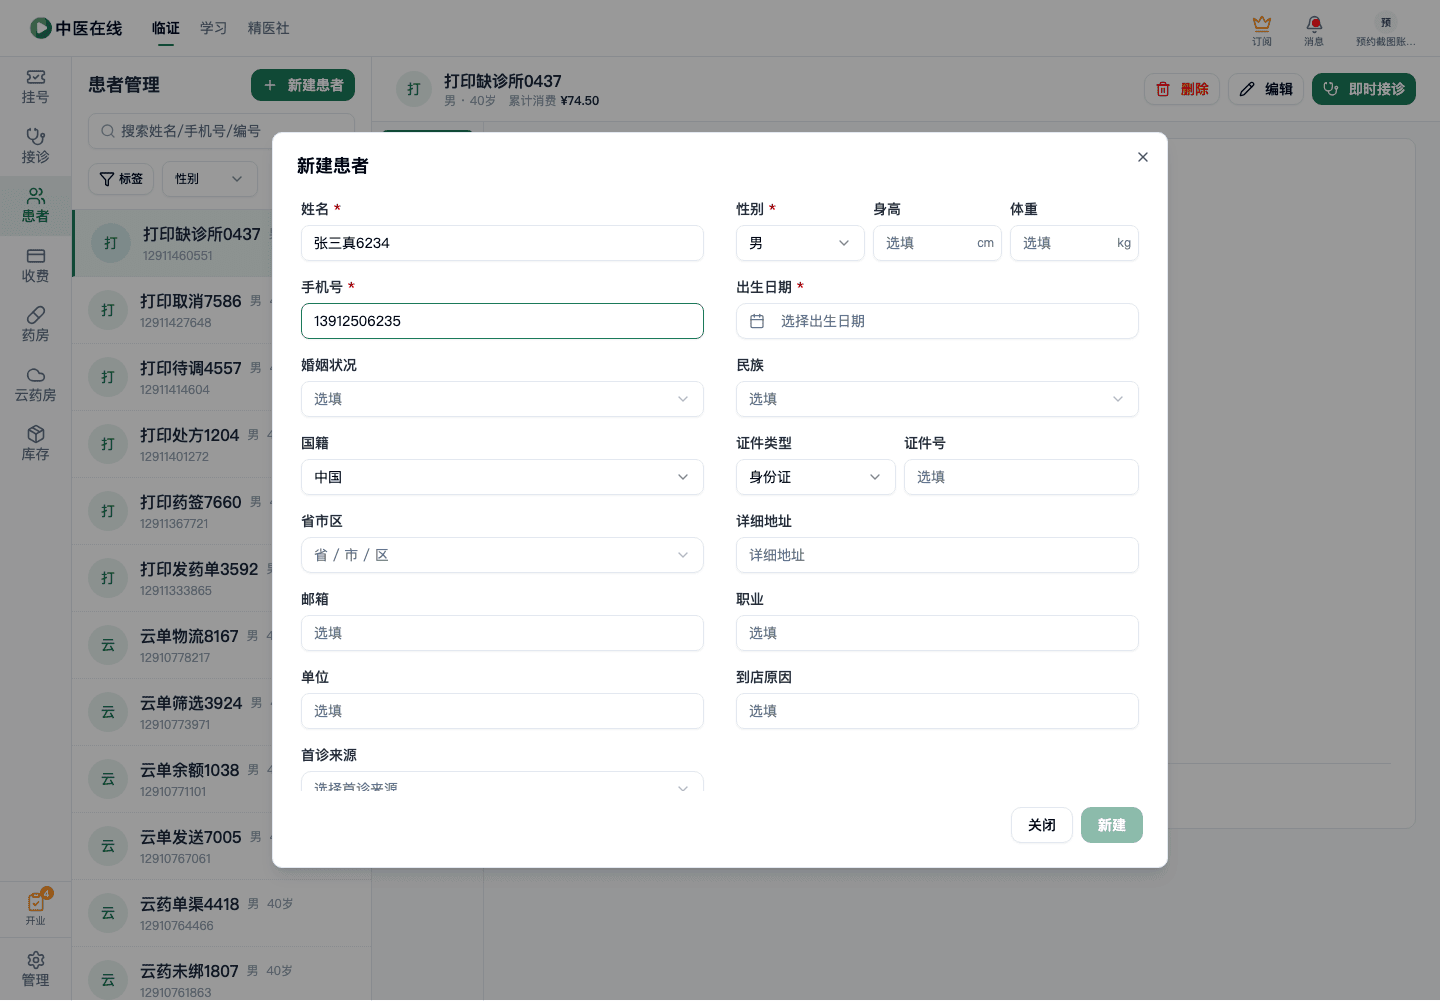Viewport: 1440px width, 1001px height.
Task: Click the 邮箱 input field
Action: pyautogui.click(x=502, y=633)
